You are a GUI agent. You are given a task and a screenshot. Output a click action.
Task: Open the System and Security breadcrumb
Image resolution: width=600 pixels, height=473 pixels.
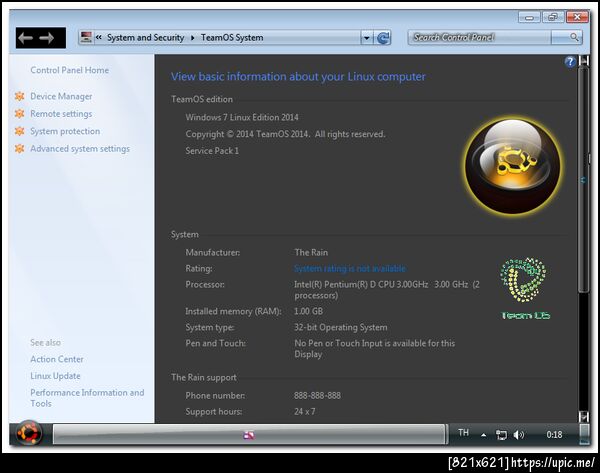145,38
